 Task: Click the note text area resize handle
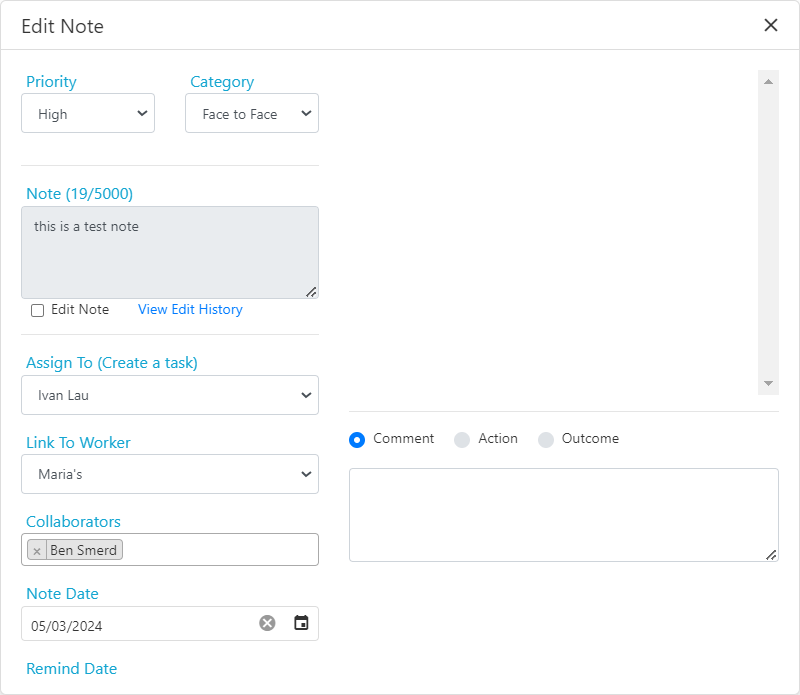311,292
